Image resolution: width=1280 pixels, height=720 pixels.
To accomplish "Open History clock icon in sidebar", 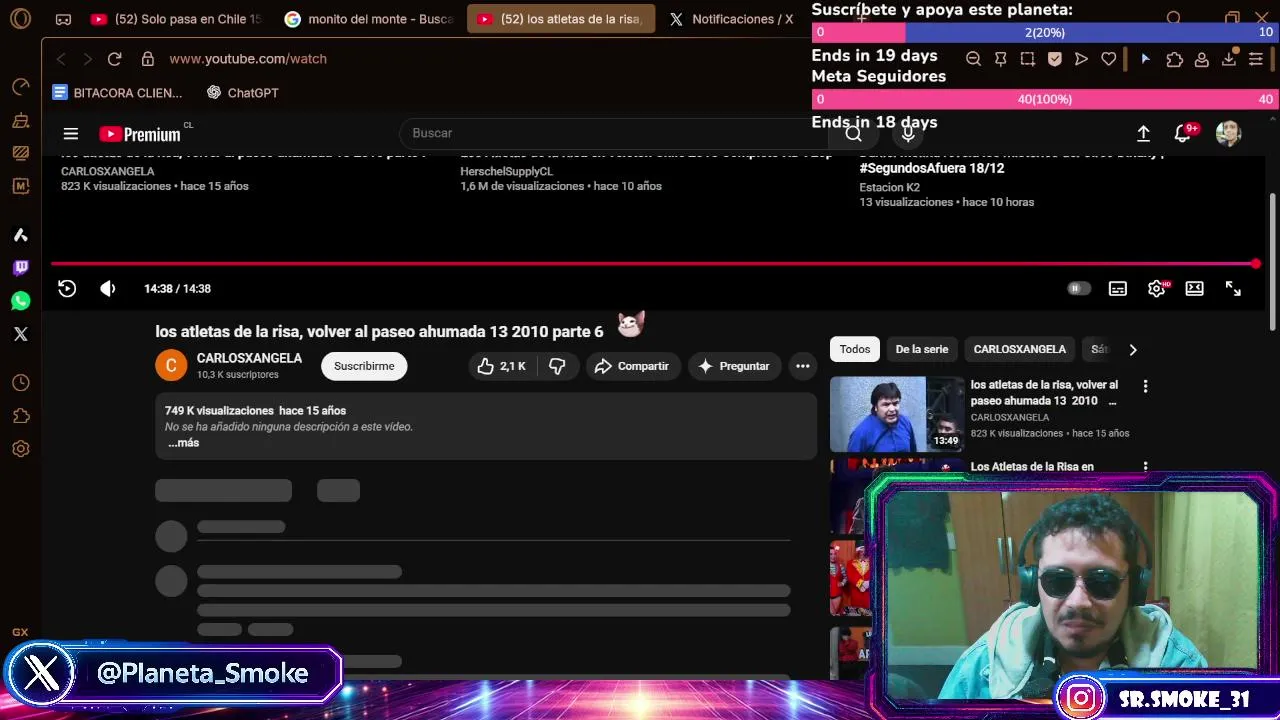I will [x=20, y=383].
